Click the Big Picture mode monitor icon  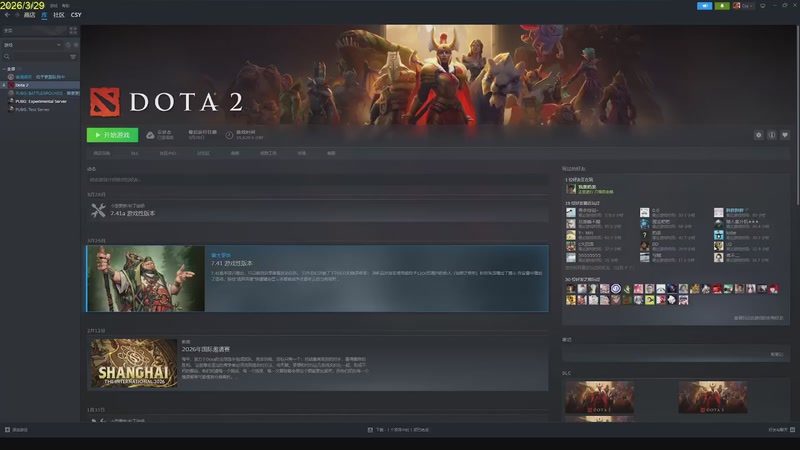click(x=763, y=6)
